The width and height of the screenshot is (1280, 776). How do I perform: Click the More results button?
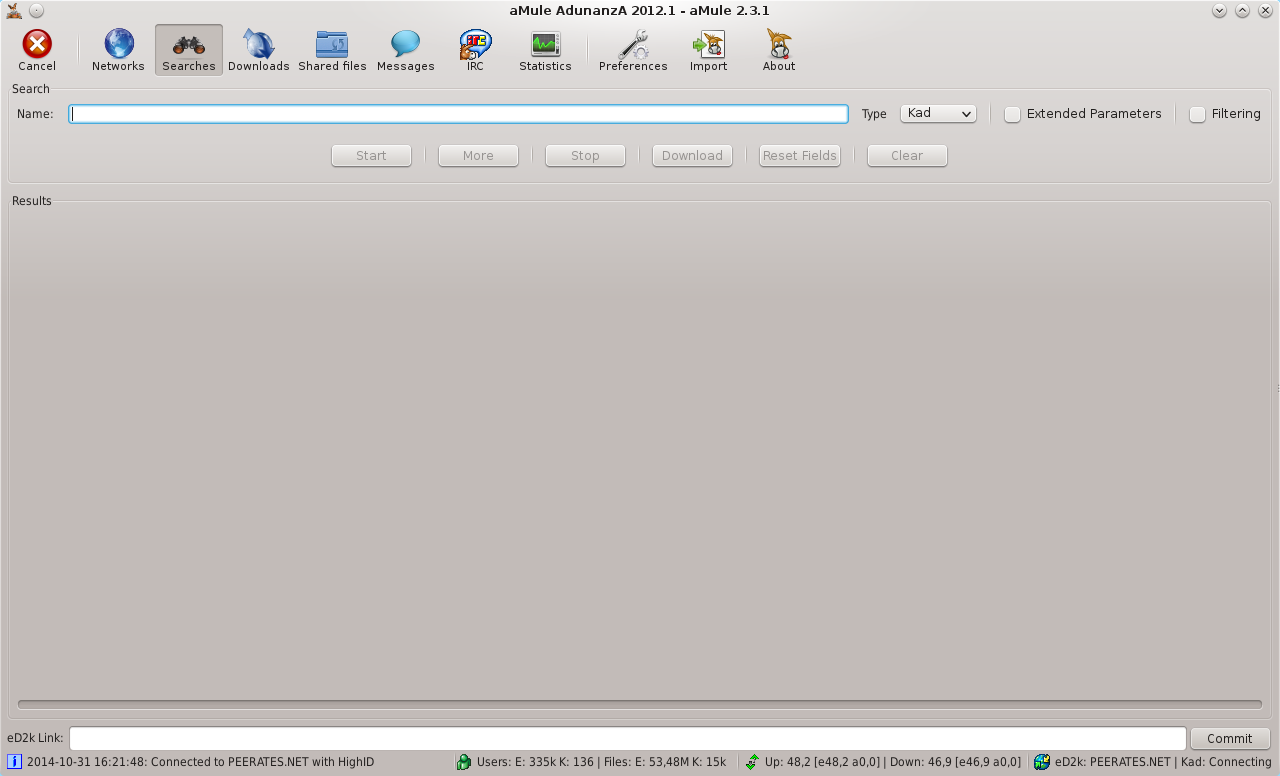click(478, 155)
